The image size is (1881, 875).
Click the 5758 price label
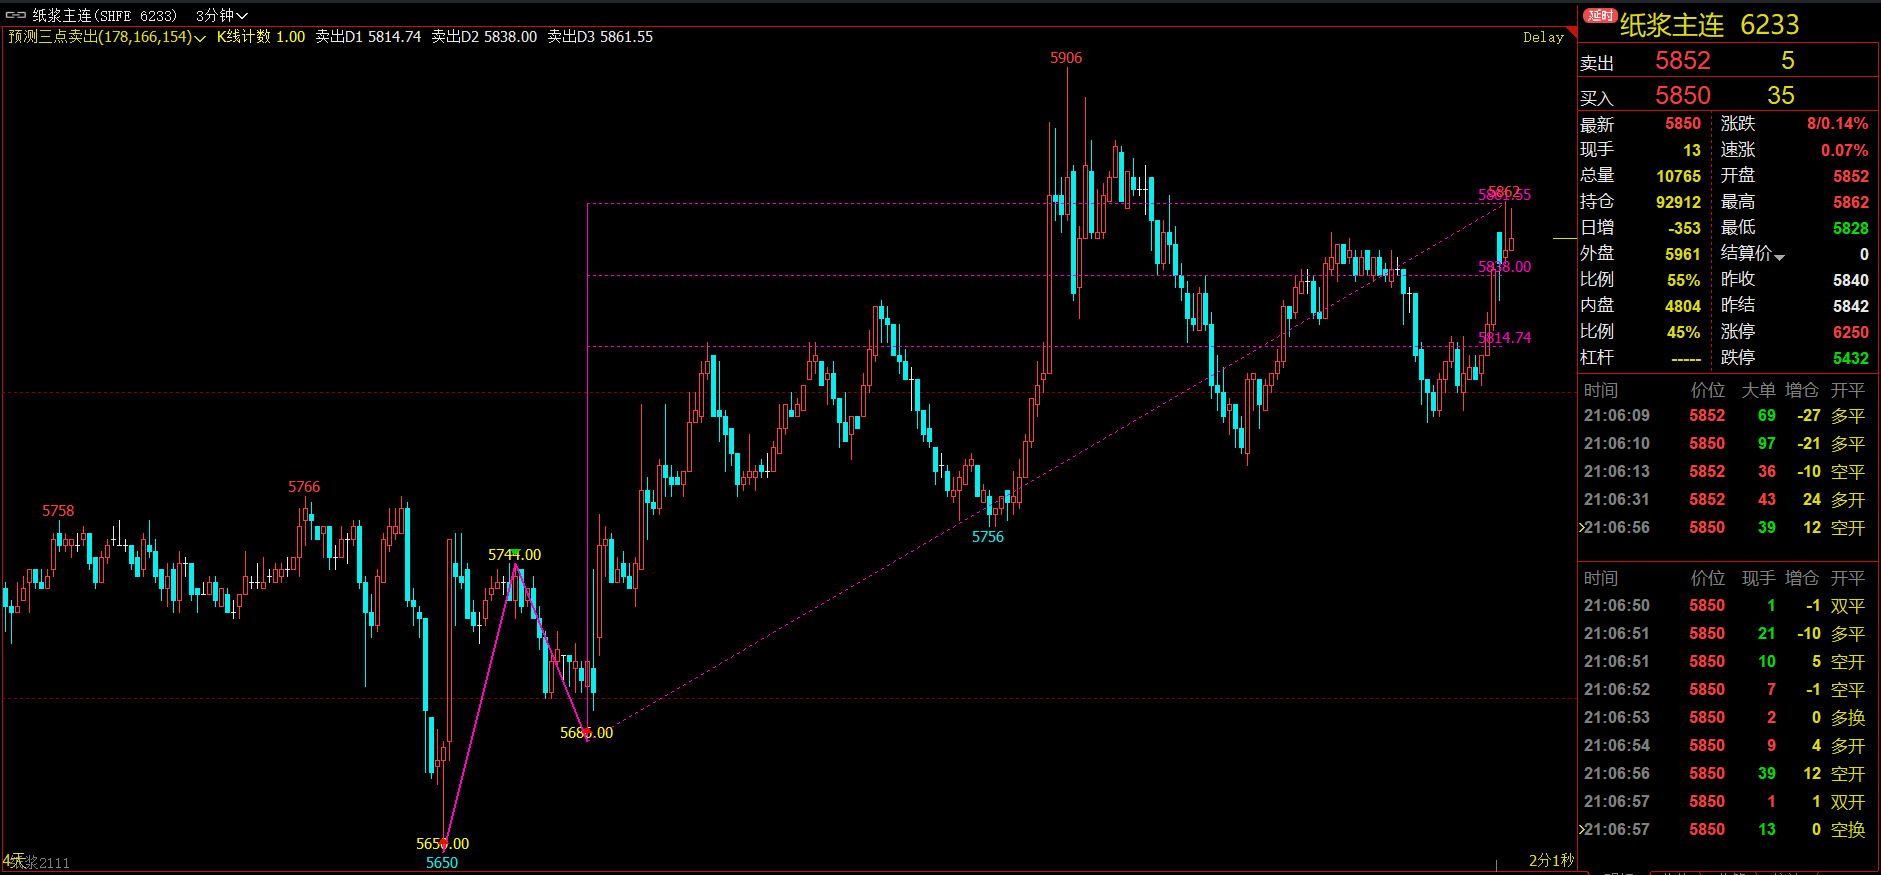[x=58, y=511]
